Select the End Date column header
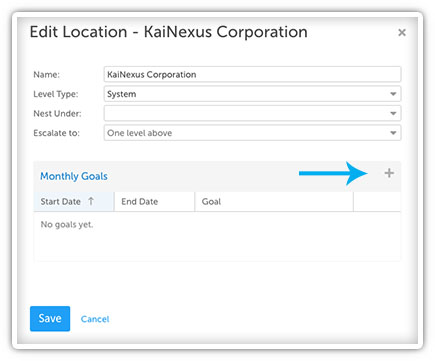The image size is (435, 361). [154, 202]
